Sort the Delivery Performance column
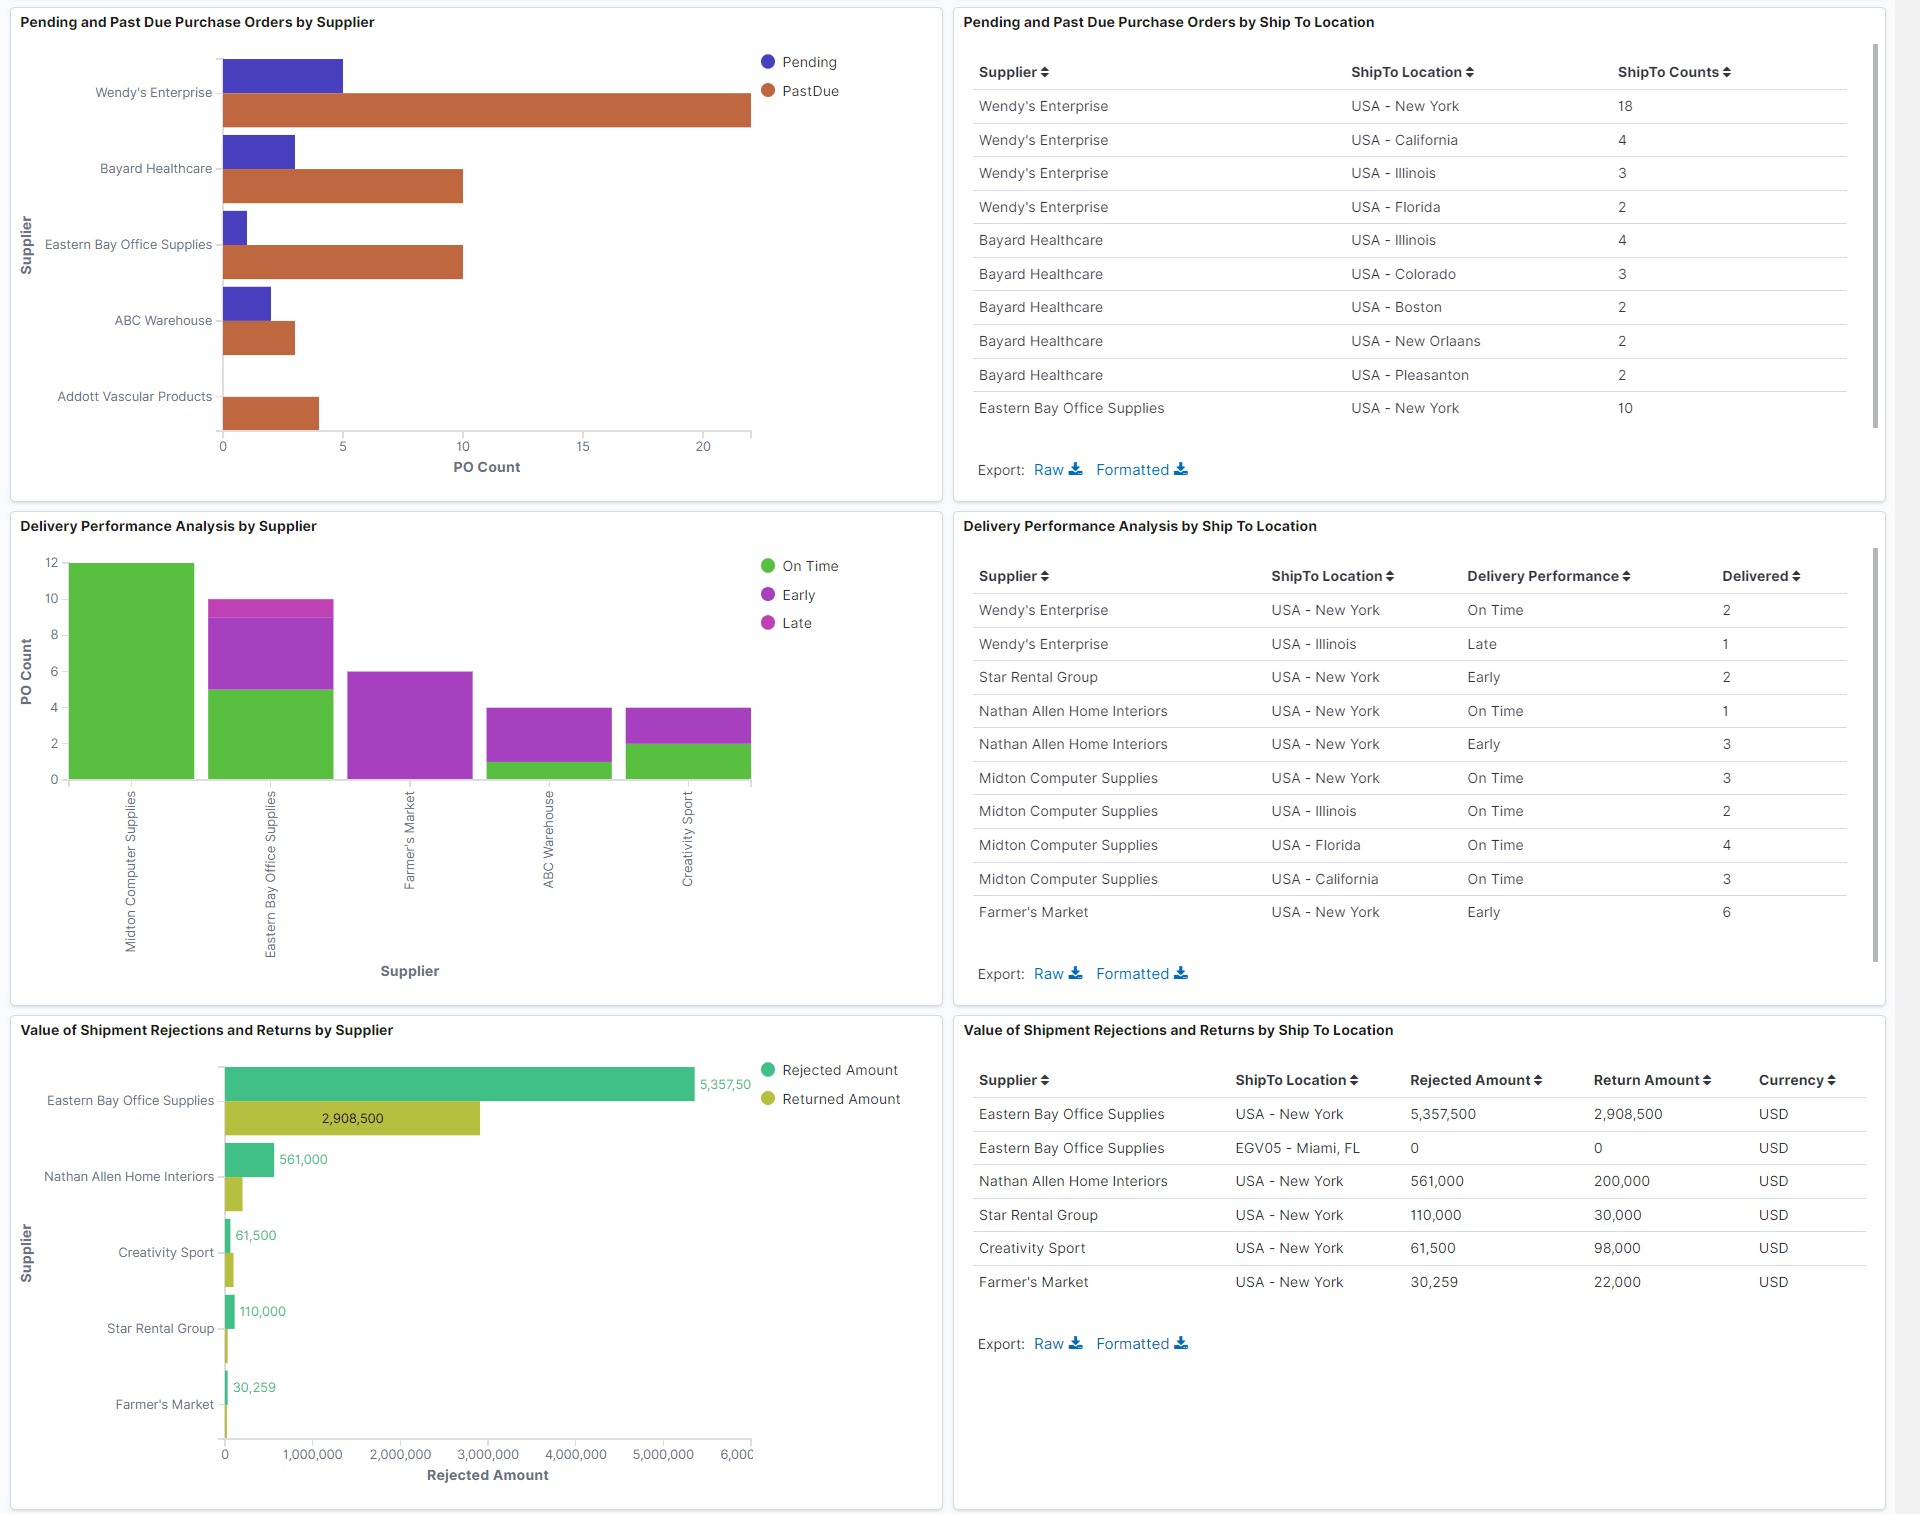This screenshot has width=1920, height=1514. [x=1626, y=576]
